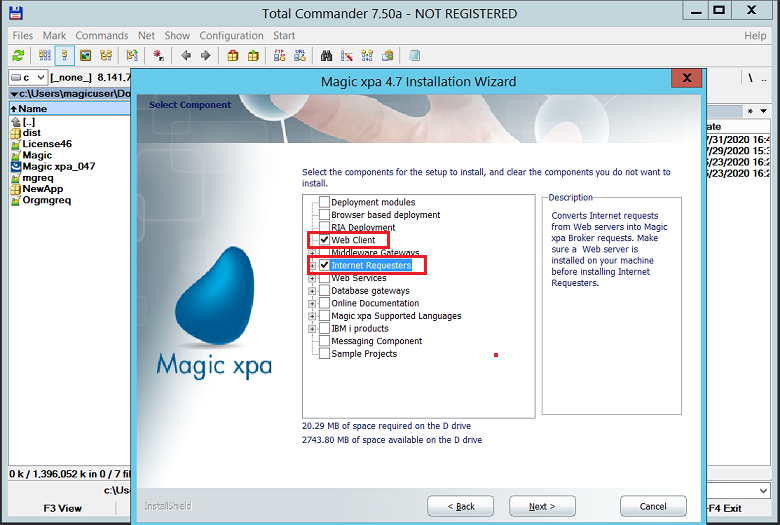This screenshot has height=525, width=780.
Task: Open right panel directory history arrow
Action: pyautogui.click(x=763, y=111)
